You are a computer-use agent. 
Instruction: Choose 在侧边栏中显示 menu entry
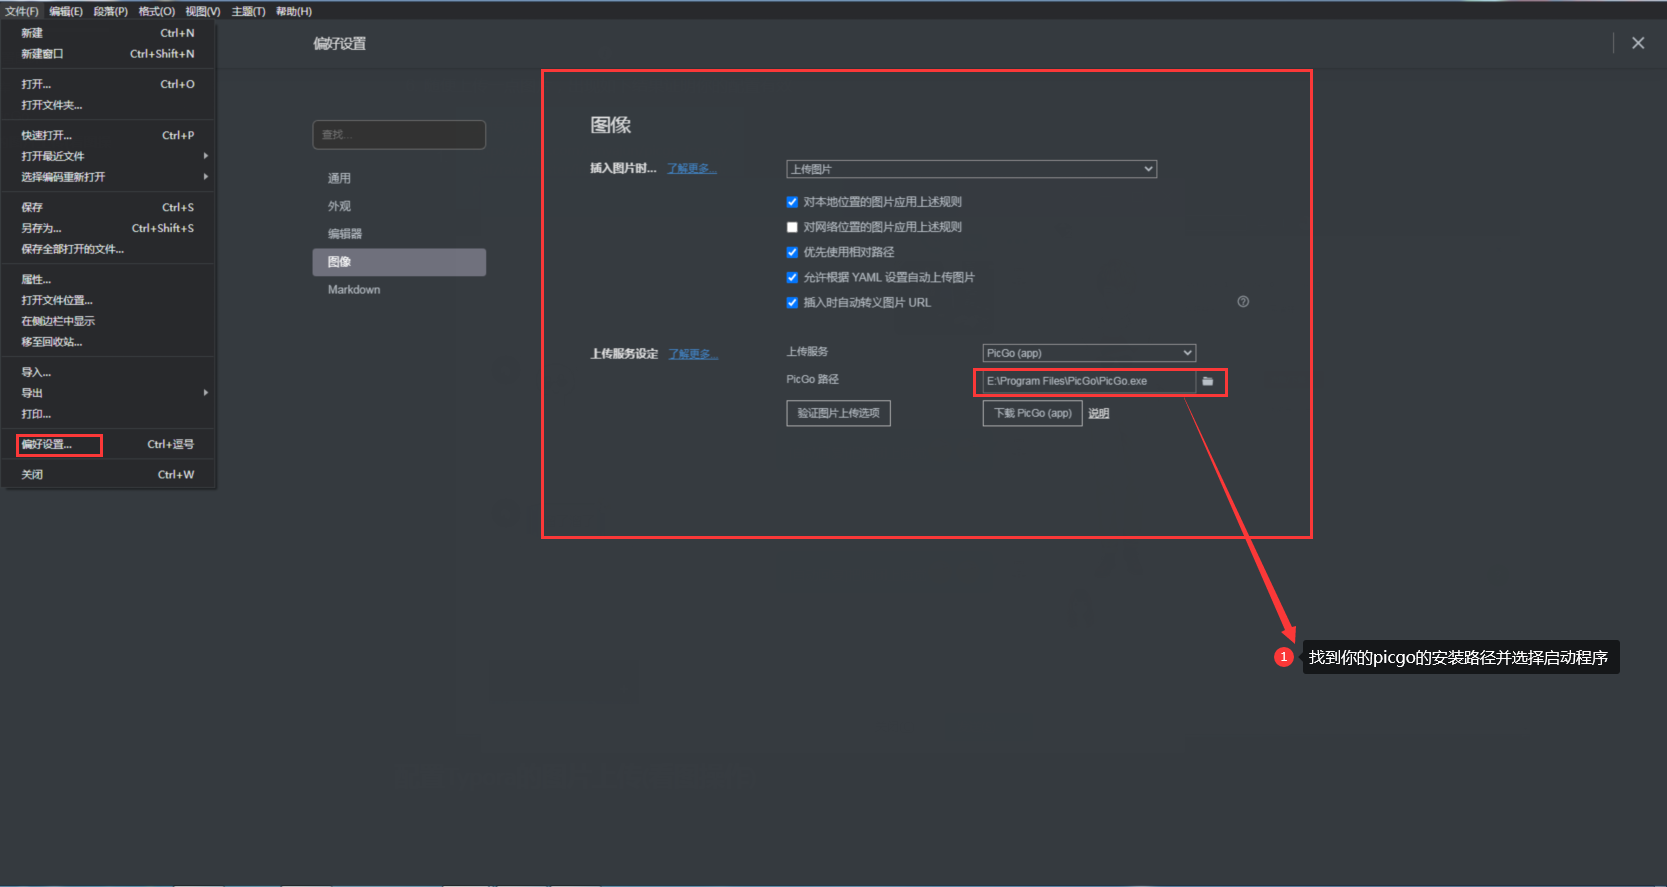pyautogui.click(x=108, y=321)
